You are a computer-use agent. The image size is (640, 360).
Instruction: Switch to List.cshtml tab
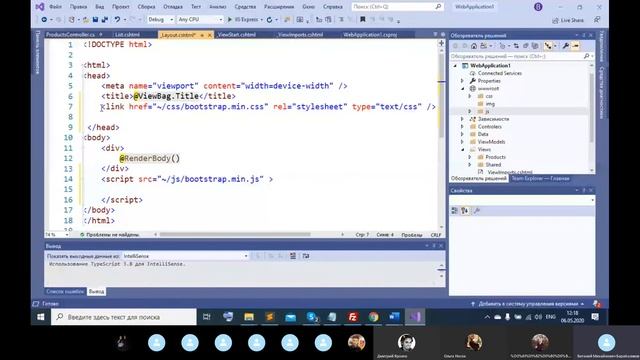click(x=127, y=35)
